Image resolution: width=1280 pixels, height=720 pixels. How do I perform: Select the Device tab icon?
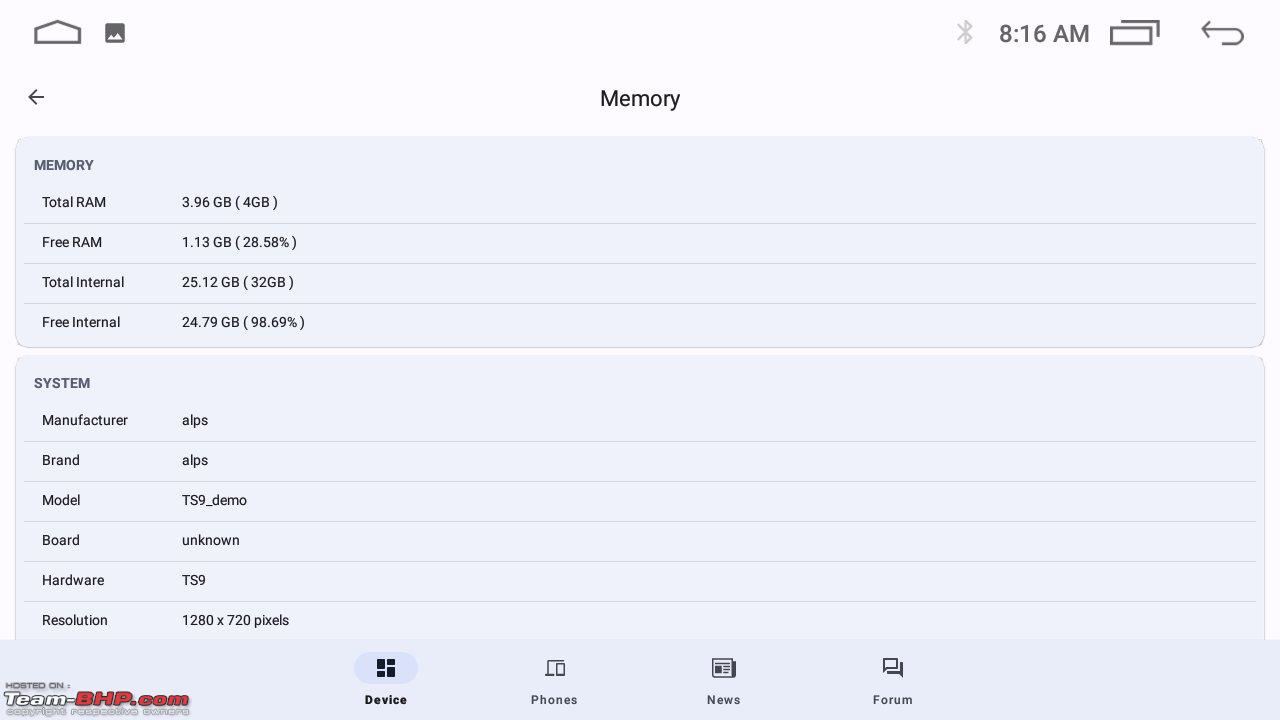[x=386, y=668]
